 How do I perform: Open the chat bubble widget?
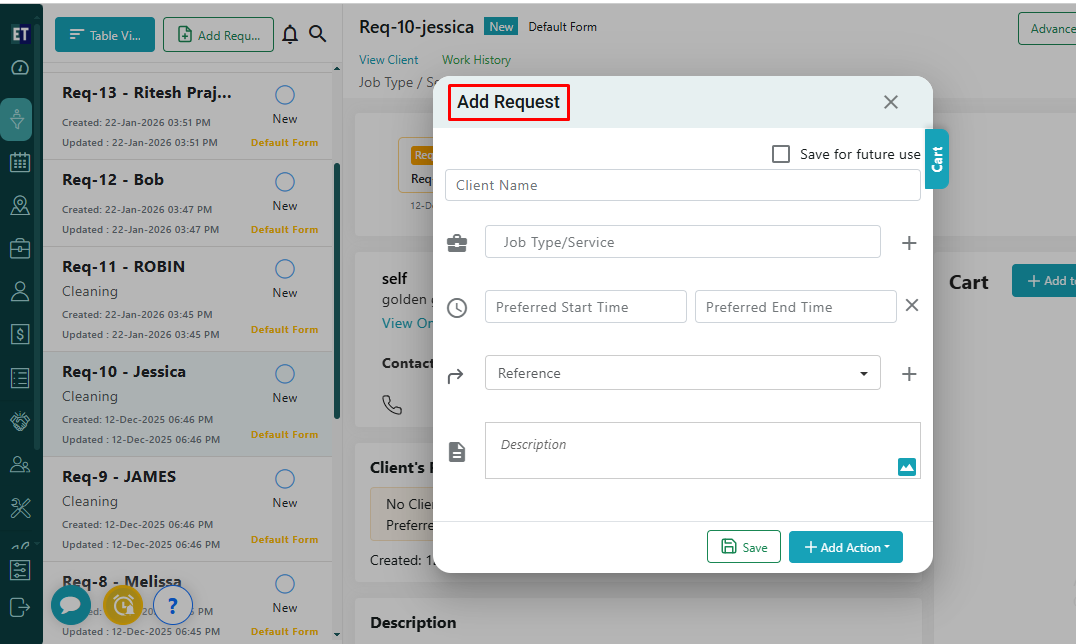71,605
